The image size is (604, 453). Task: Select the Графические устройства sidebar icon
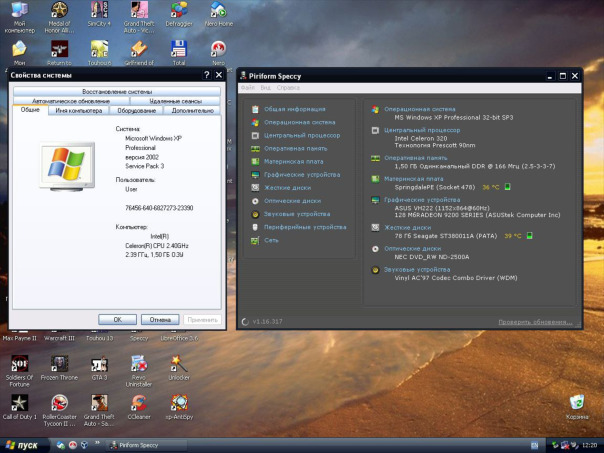pyautogui.click(x=255, y=175)
